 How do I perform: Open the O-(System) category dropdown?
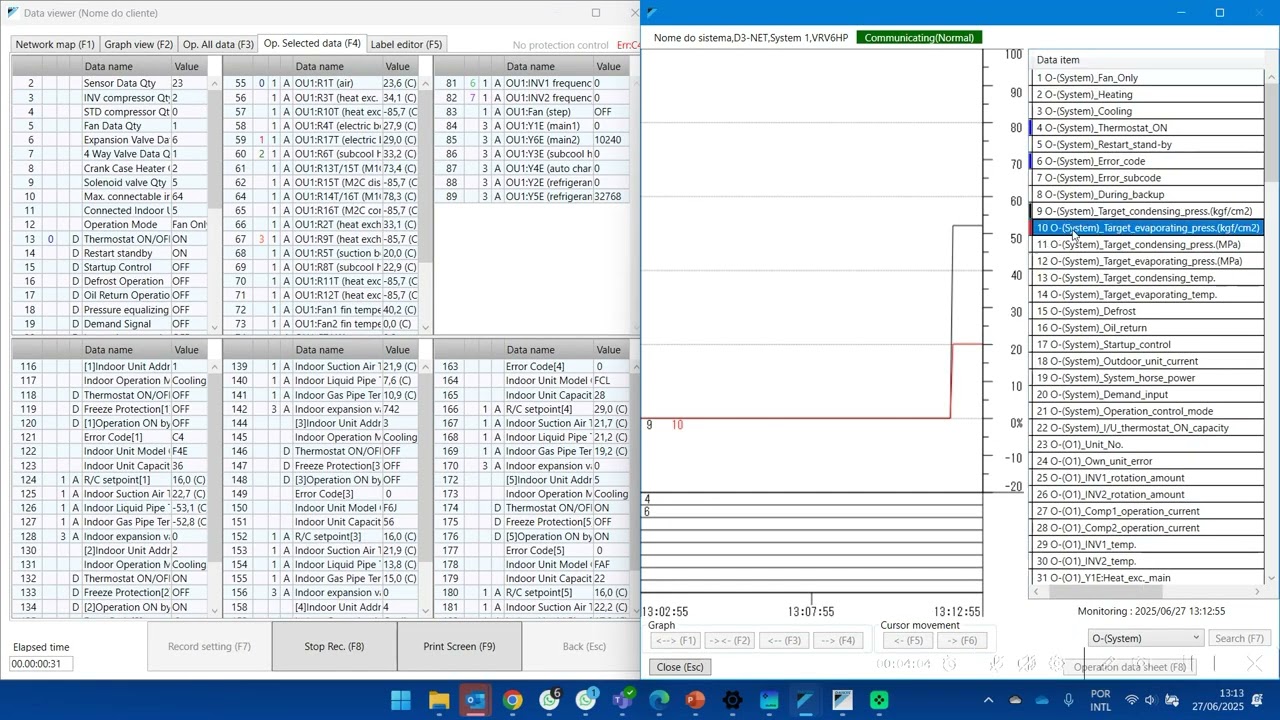coord(1145,638)
